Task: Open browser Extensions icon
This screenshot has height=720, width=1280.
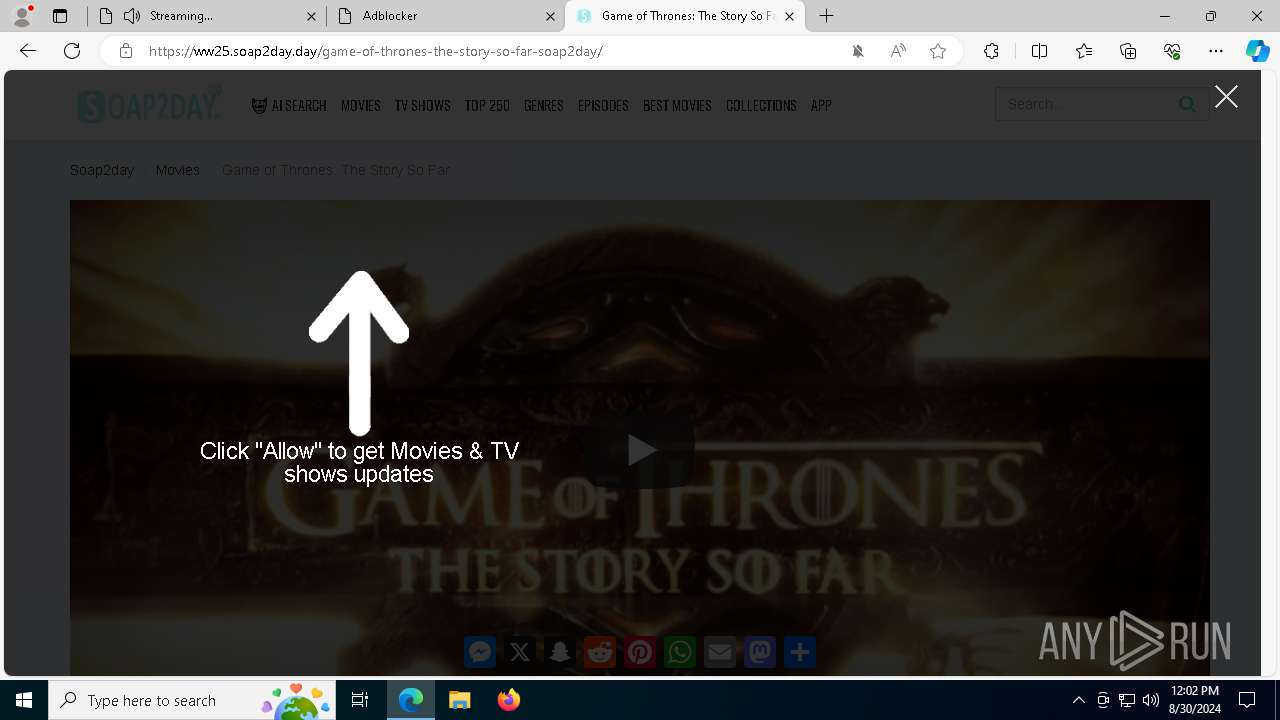Action: (991, 51)
